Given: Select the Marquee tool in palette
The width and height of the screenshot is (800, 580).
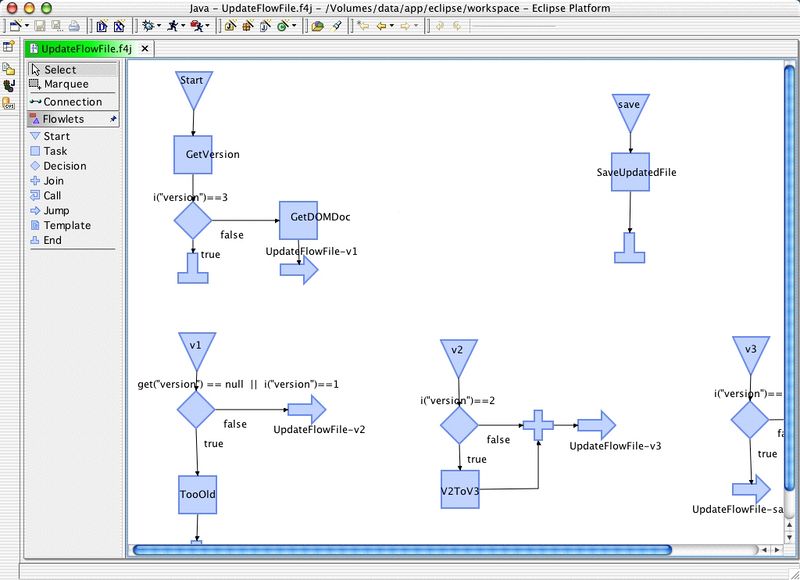Looking at the screenshot, I should click(66, 85).
